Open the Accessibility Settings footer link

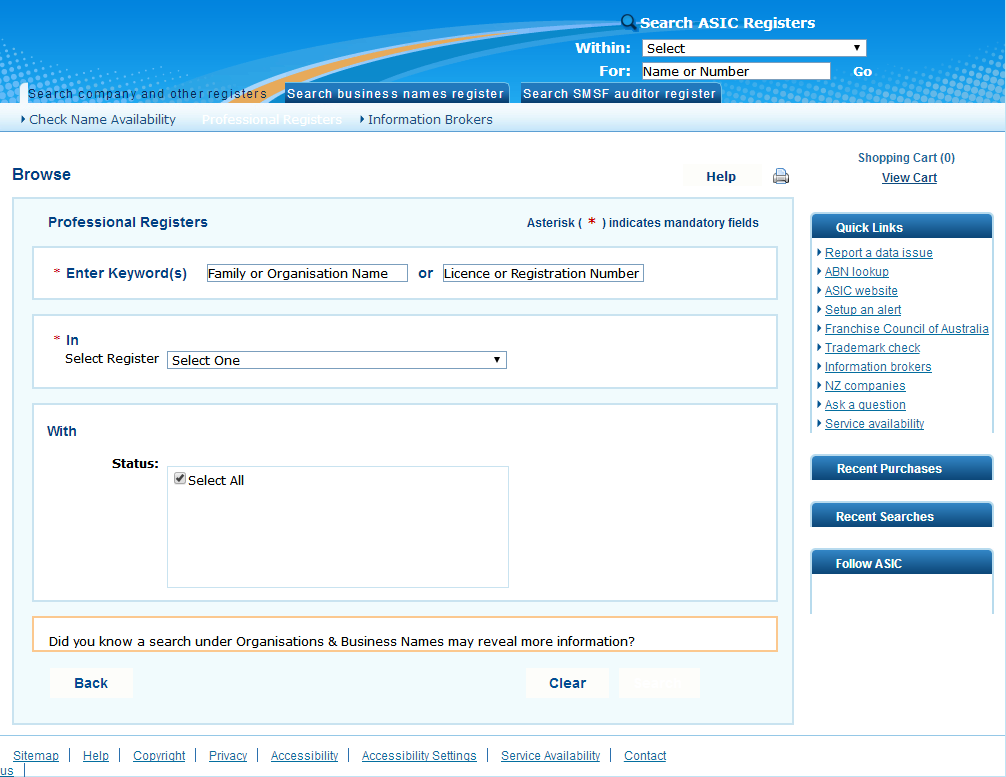pyautogui.click(x=419, y=756)
